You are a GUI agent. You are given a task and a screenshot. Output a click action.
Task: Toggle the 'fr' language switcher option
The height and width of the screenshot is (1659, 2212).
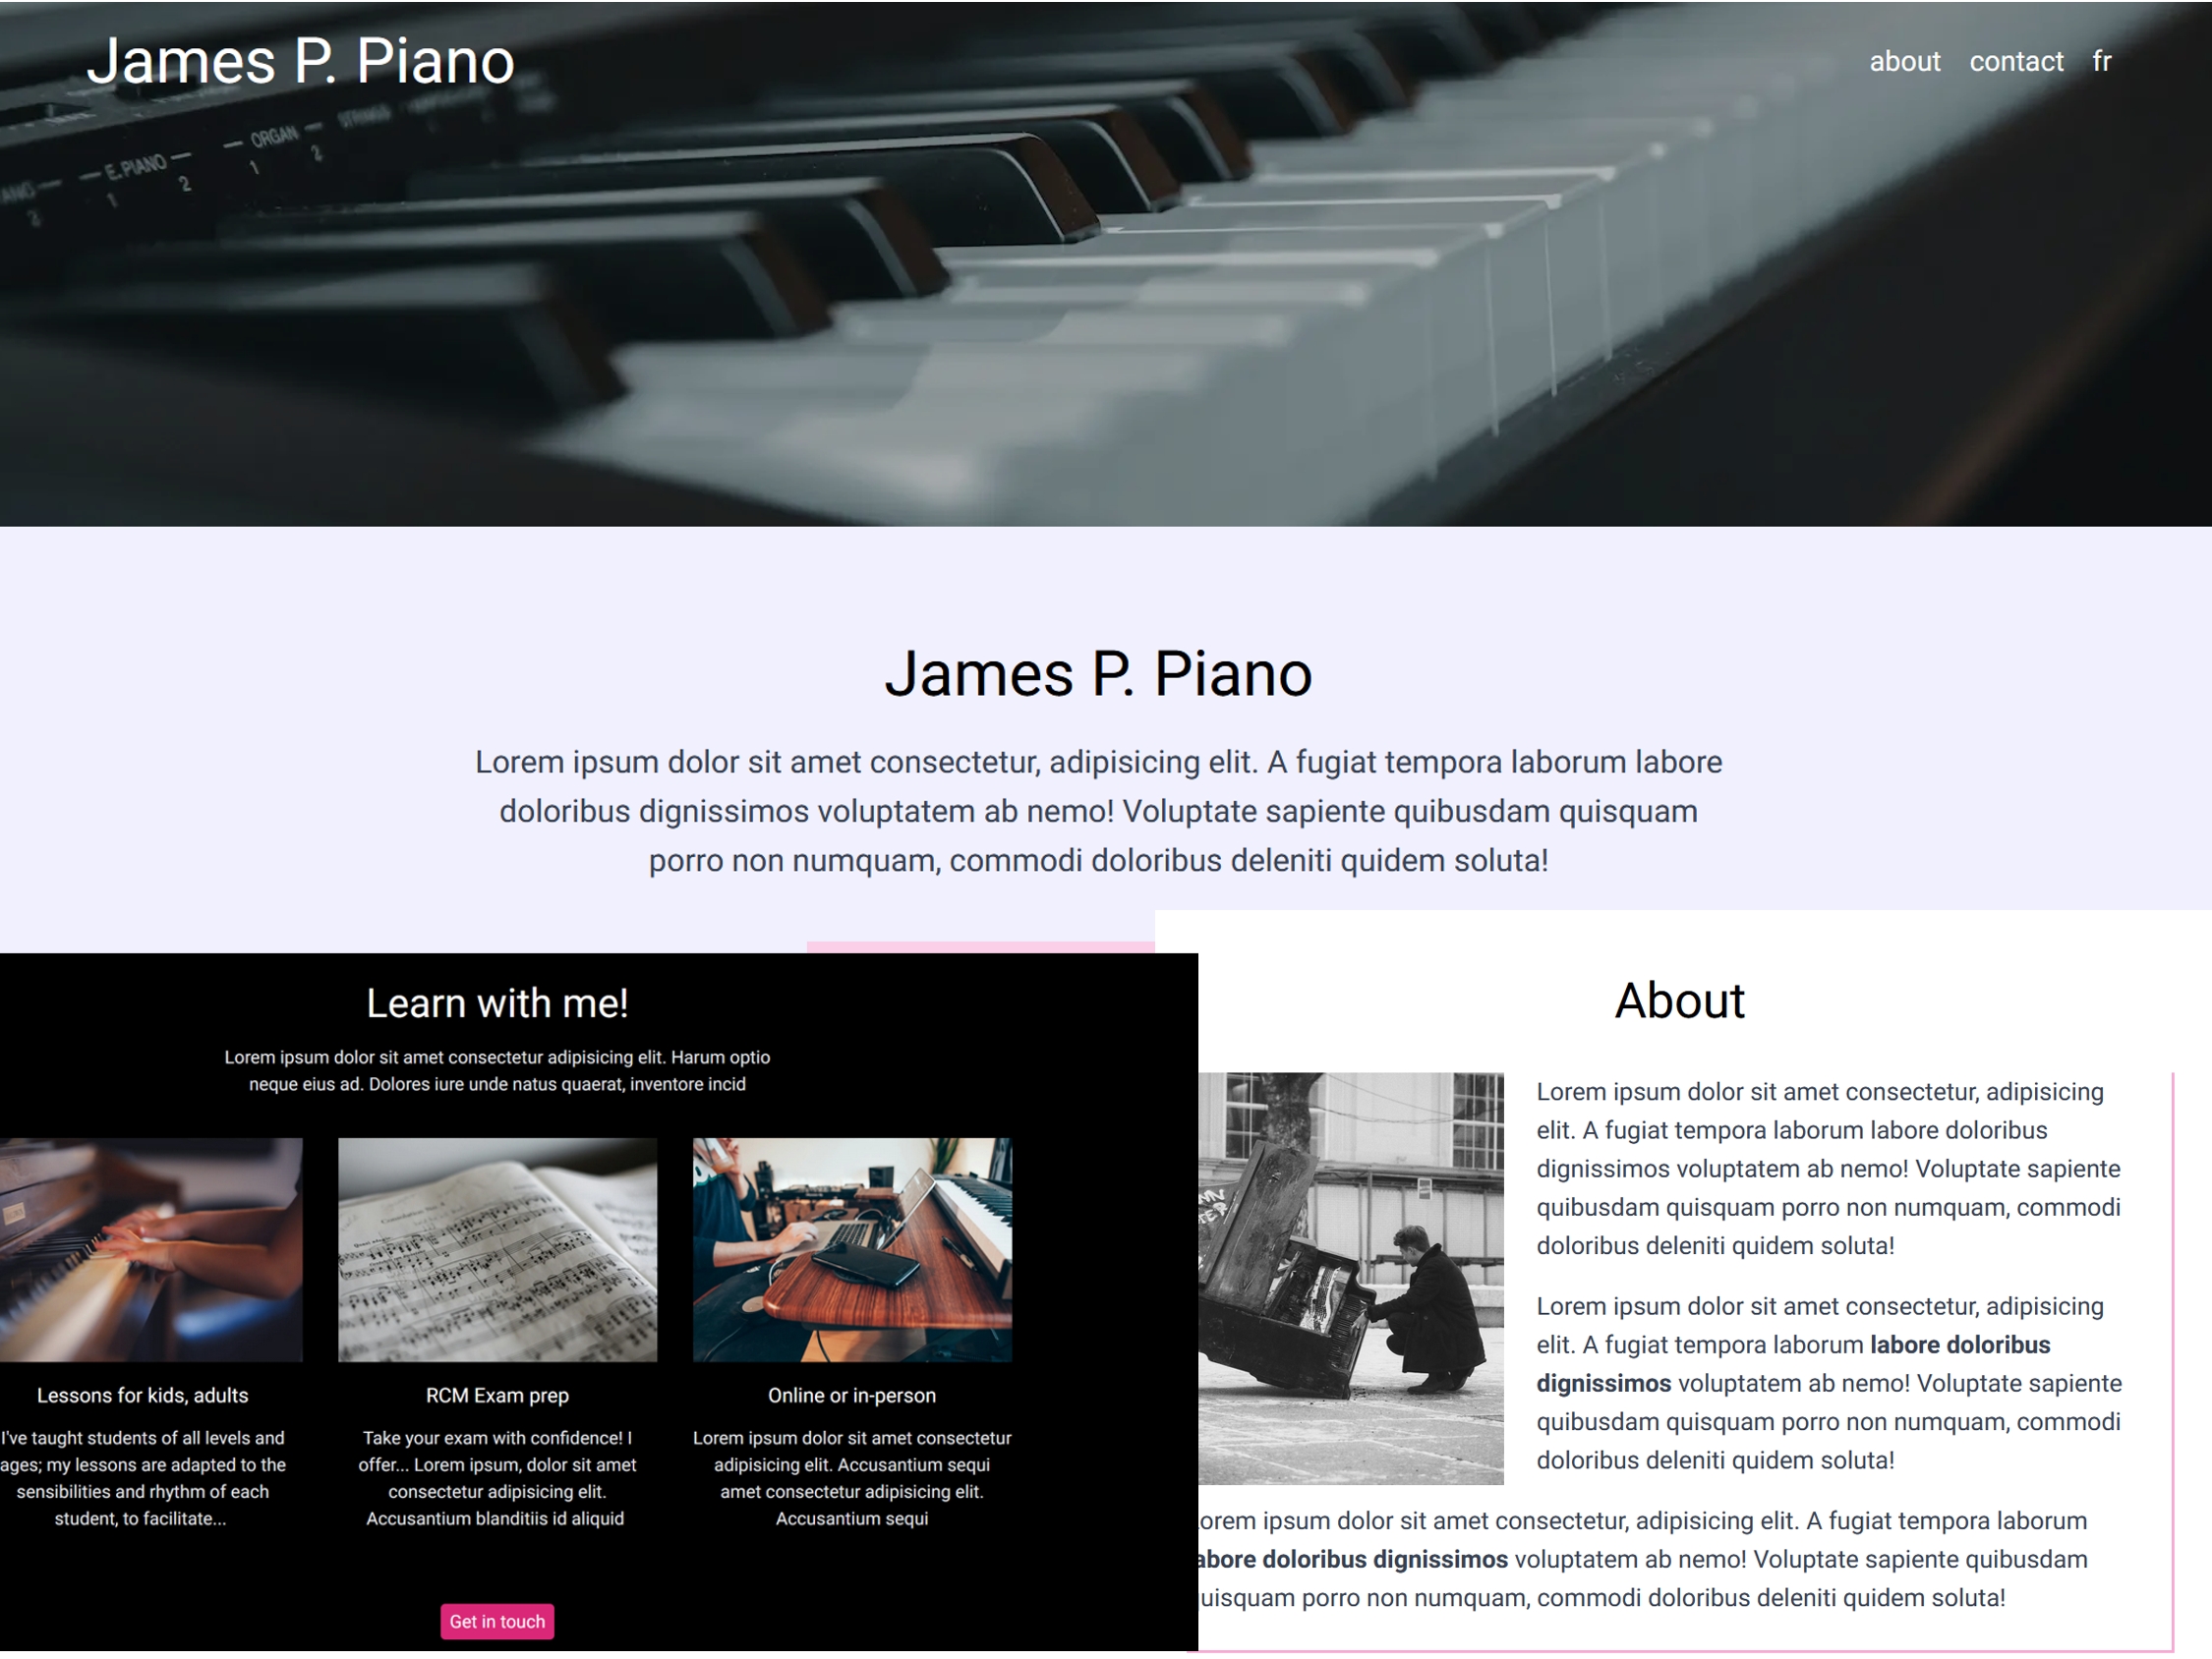pos(2102,59)
